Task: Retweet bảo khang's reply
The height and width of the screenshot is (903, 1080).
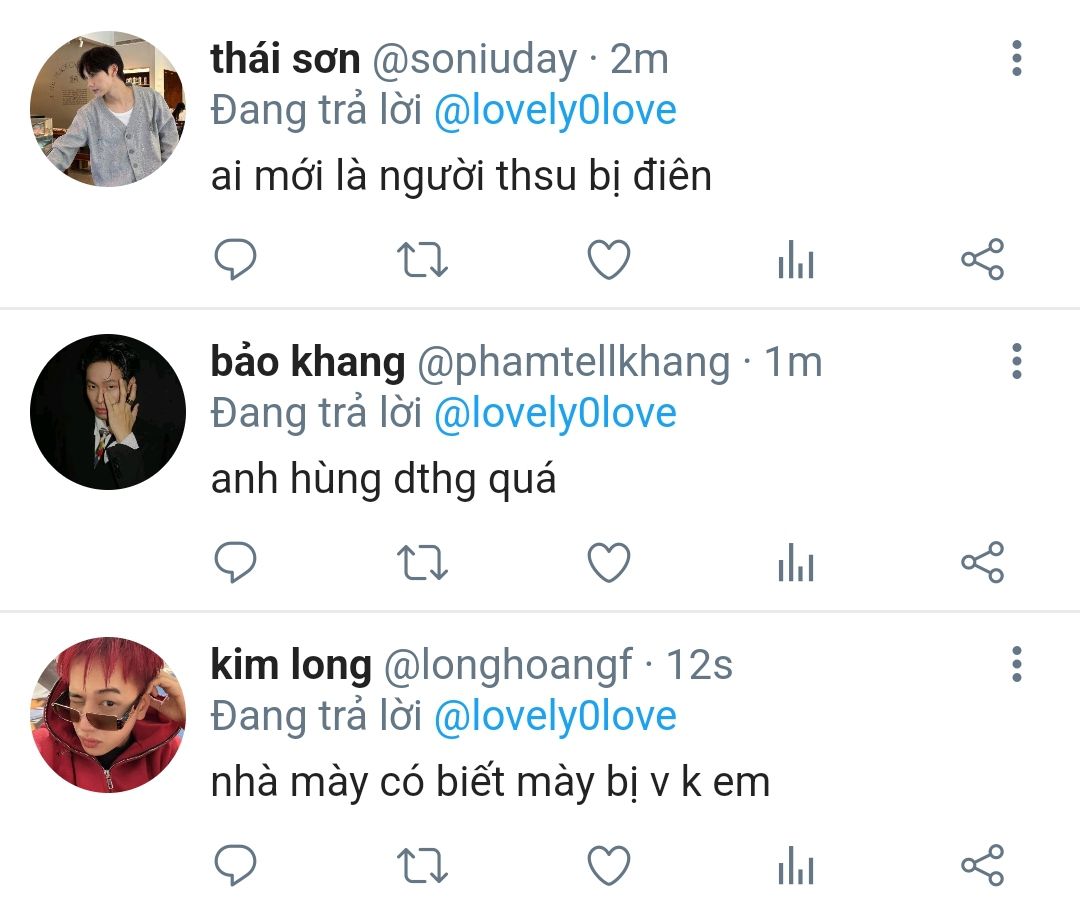Action: pyautogui.click(x=422, y=563)
